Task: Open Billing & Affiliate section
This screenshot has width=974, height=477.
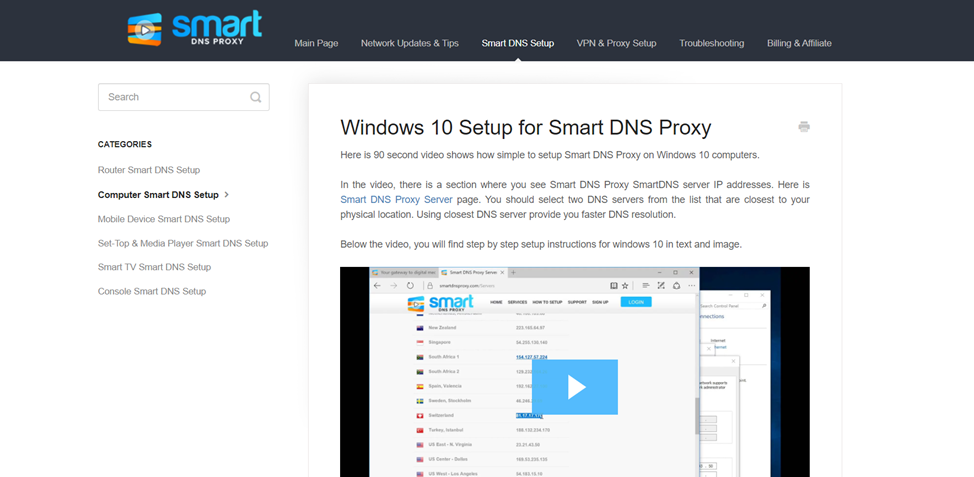Action: click(x=799, y=43)
